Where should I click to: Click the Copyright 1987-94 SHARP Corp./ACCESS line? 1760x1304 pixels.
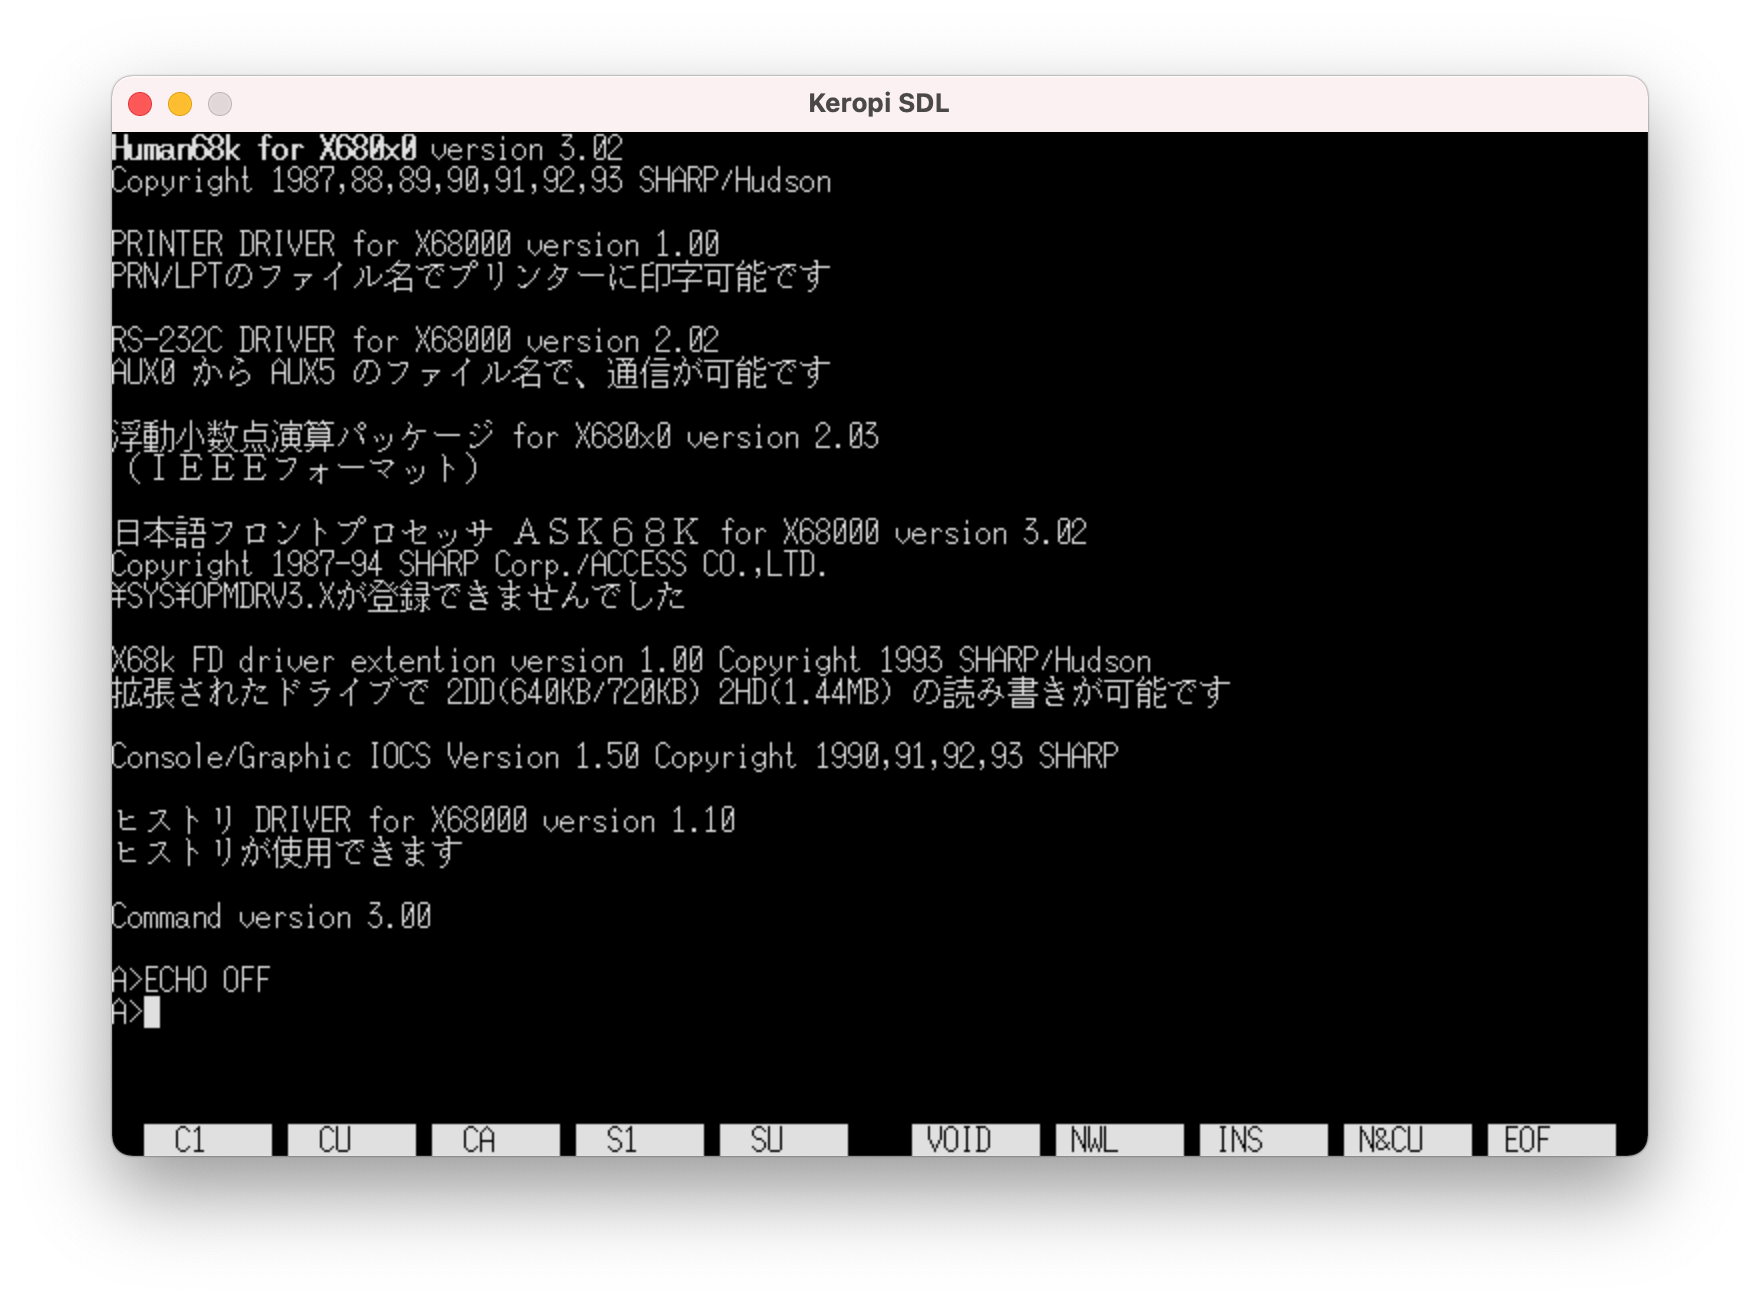(x=469, y=564)
